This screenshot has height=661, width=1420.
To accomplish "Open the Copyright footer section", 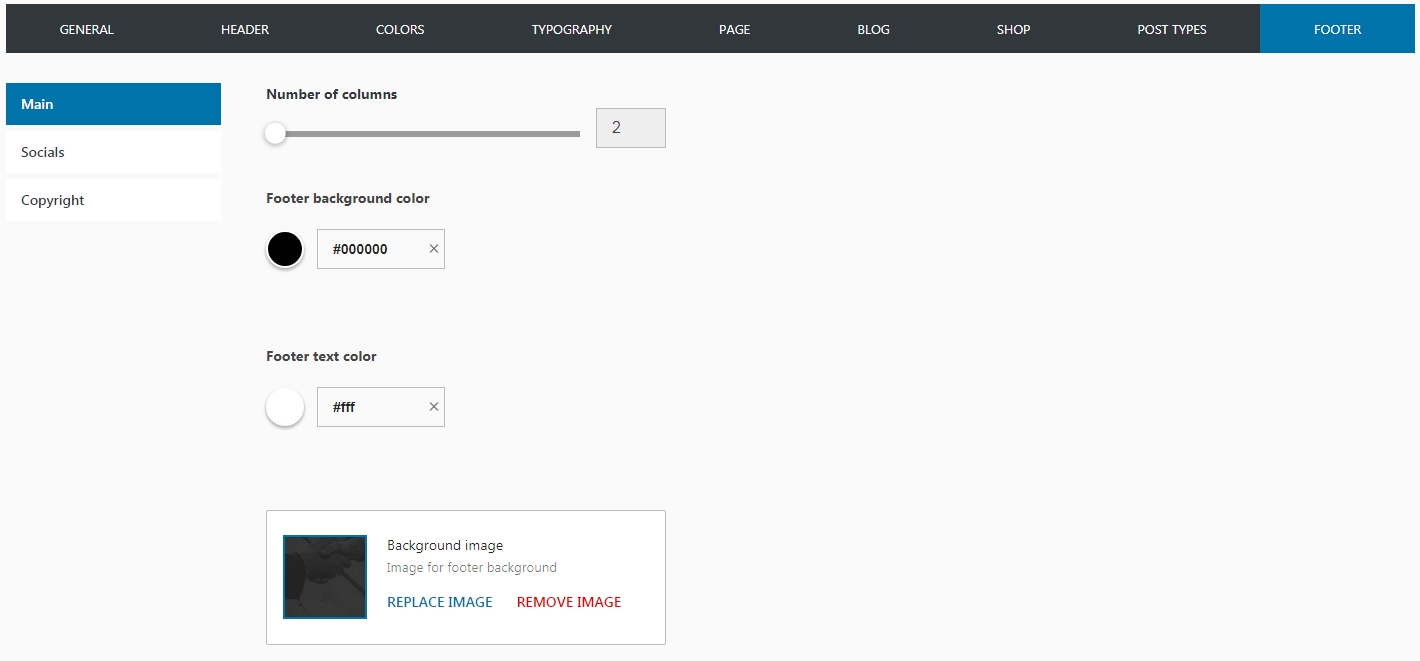I will [113, 200].
